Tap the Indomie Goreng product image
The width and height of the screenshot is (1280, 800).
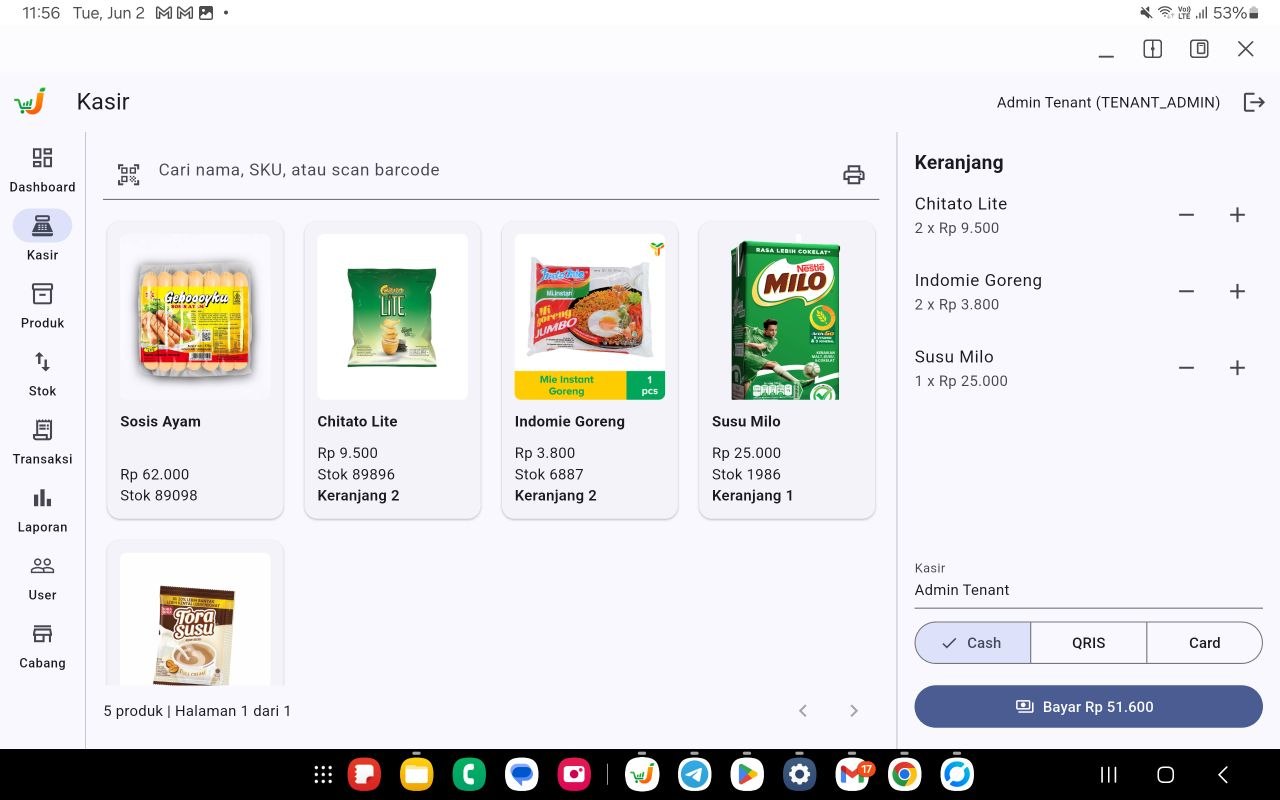pyautogui.click(x=589, y=317)
